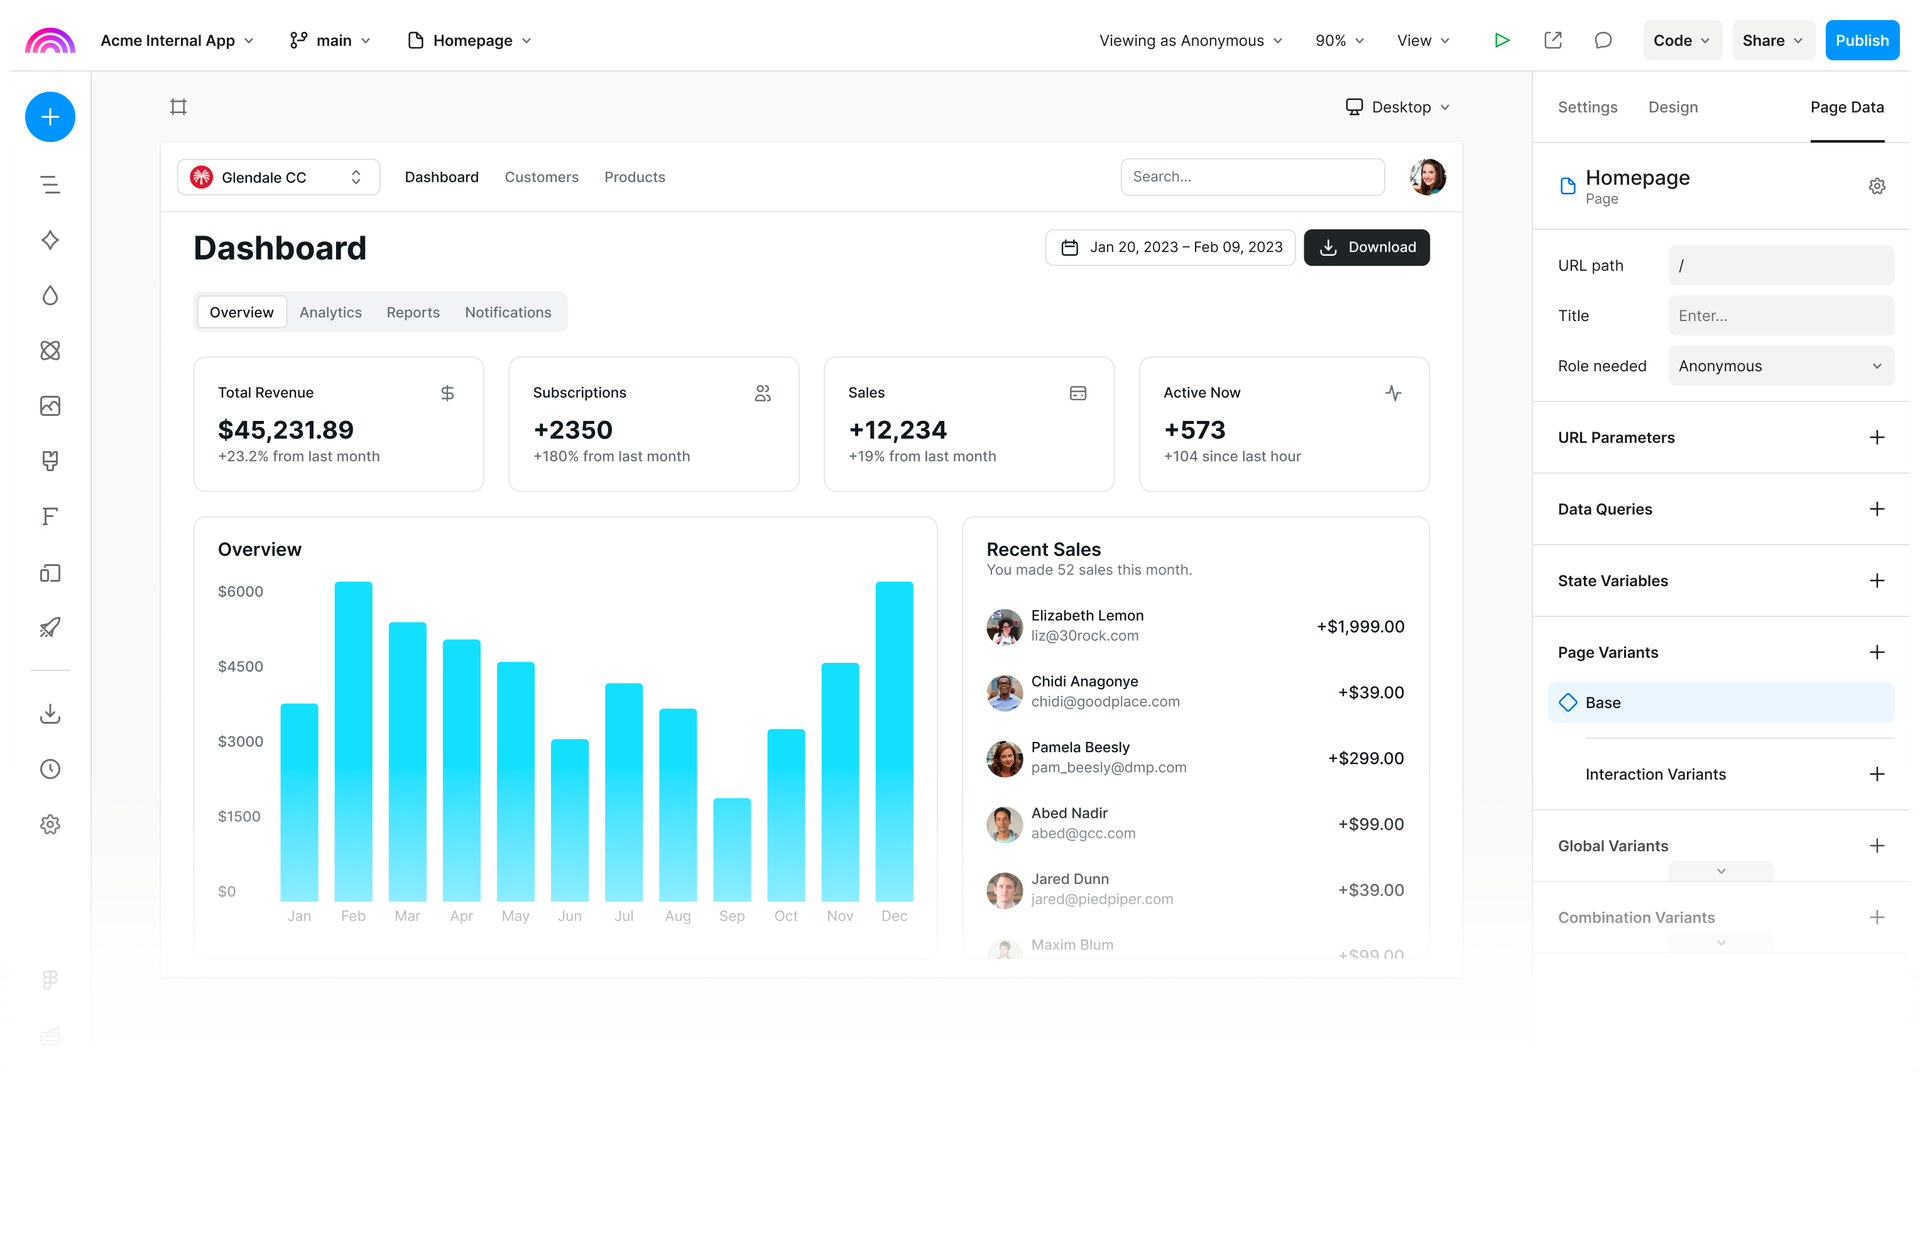Adjust the 90% zoom level control
Screen dimensions: 1920x1254
(x=1339, y=40)
